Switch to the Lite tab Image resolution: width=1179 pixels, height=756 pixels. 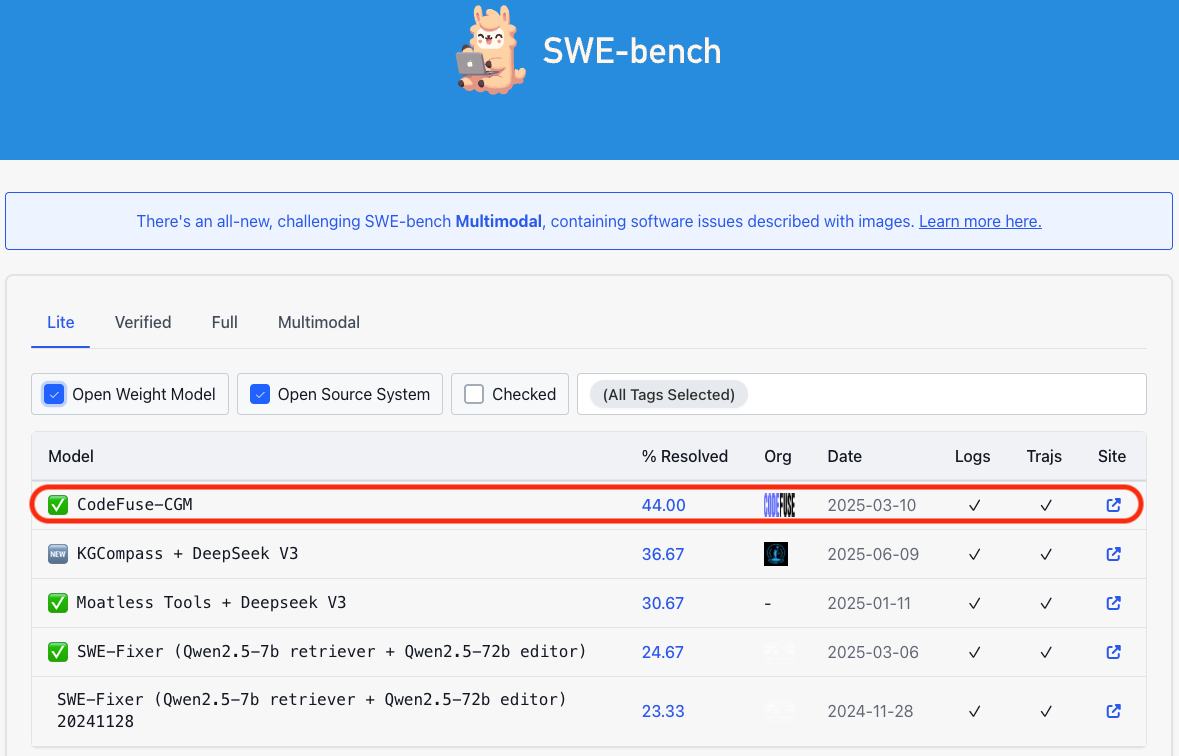61,322
